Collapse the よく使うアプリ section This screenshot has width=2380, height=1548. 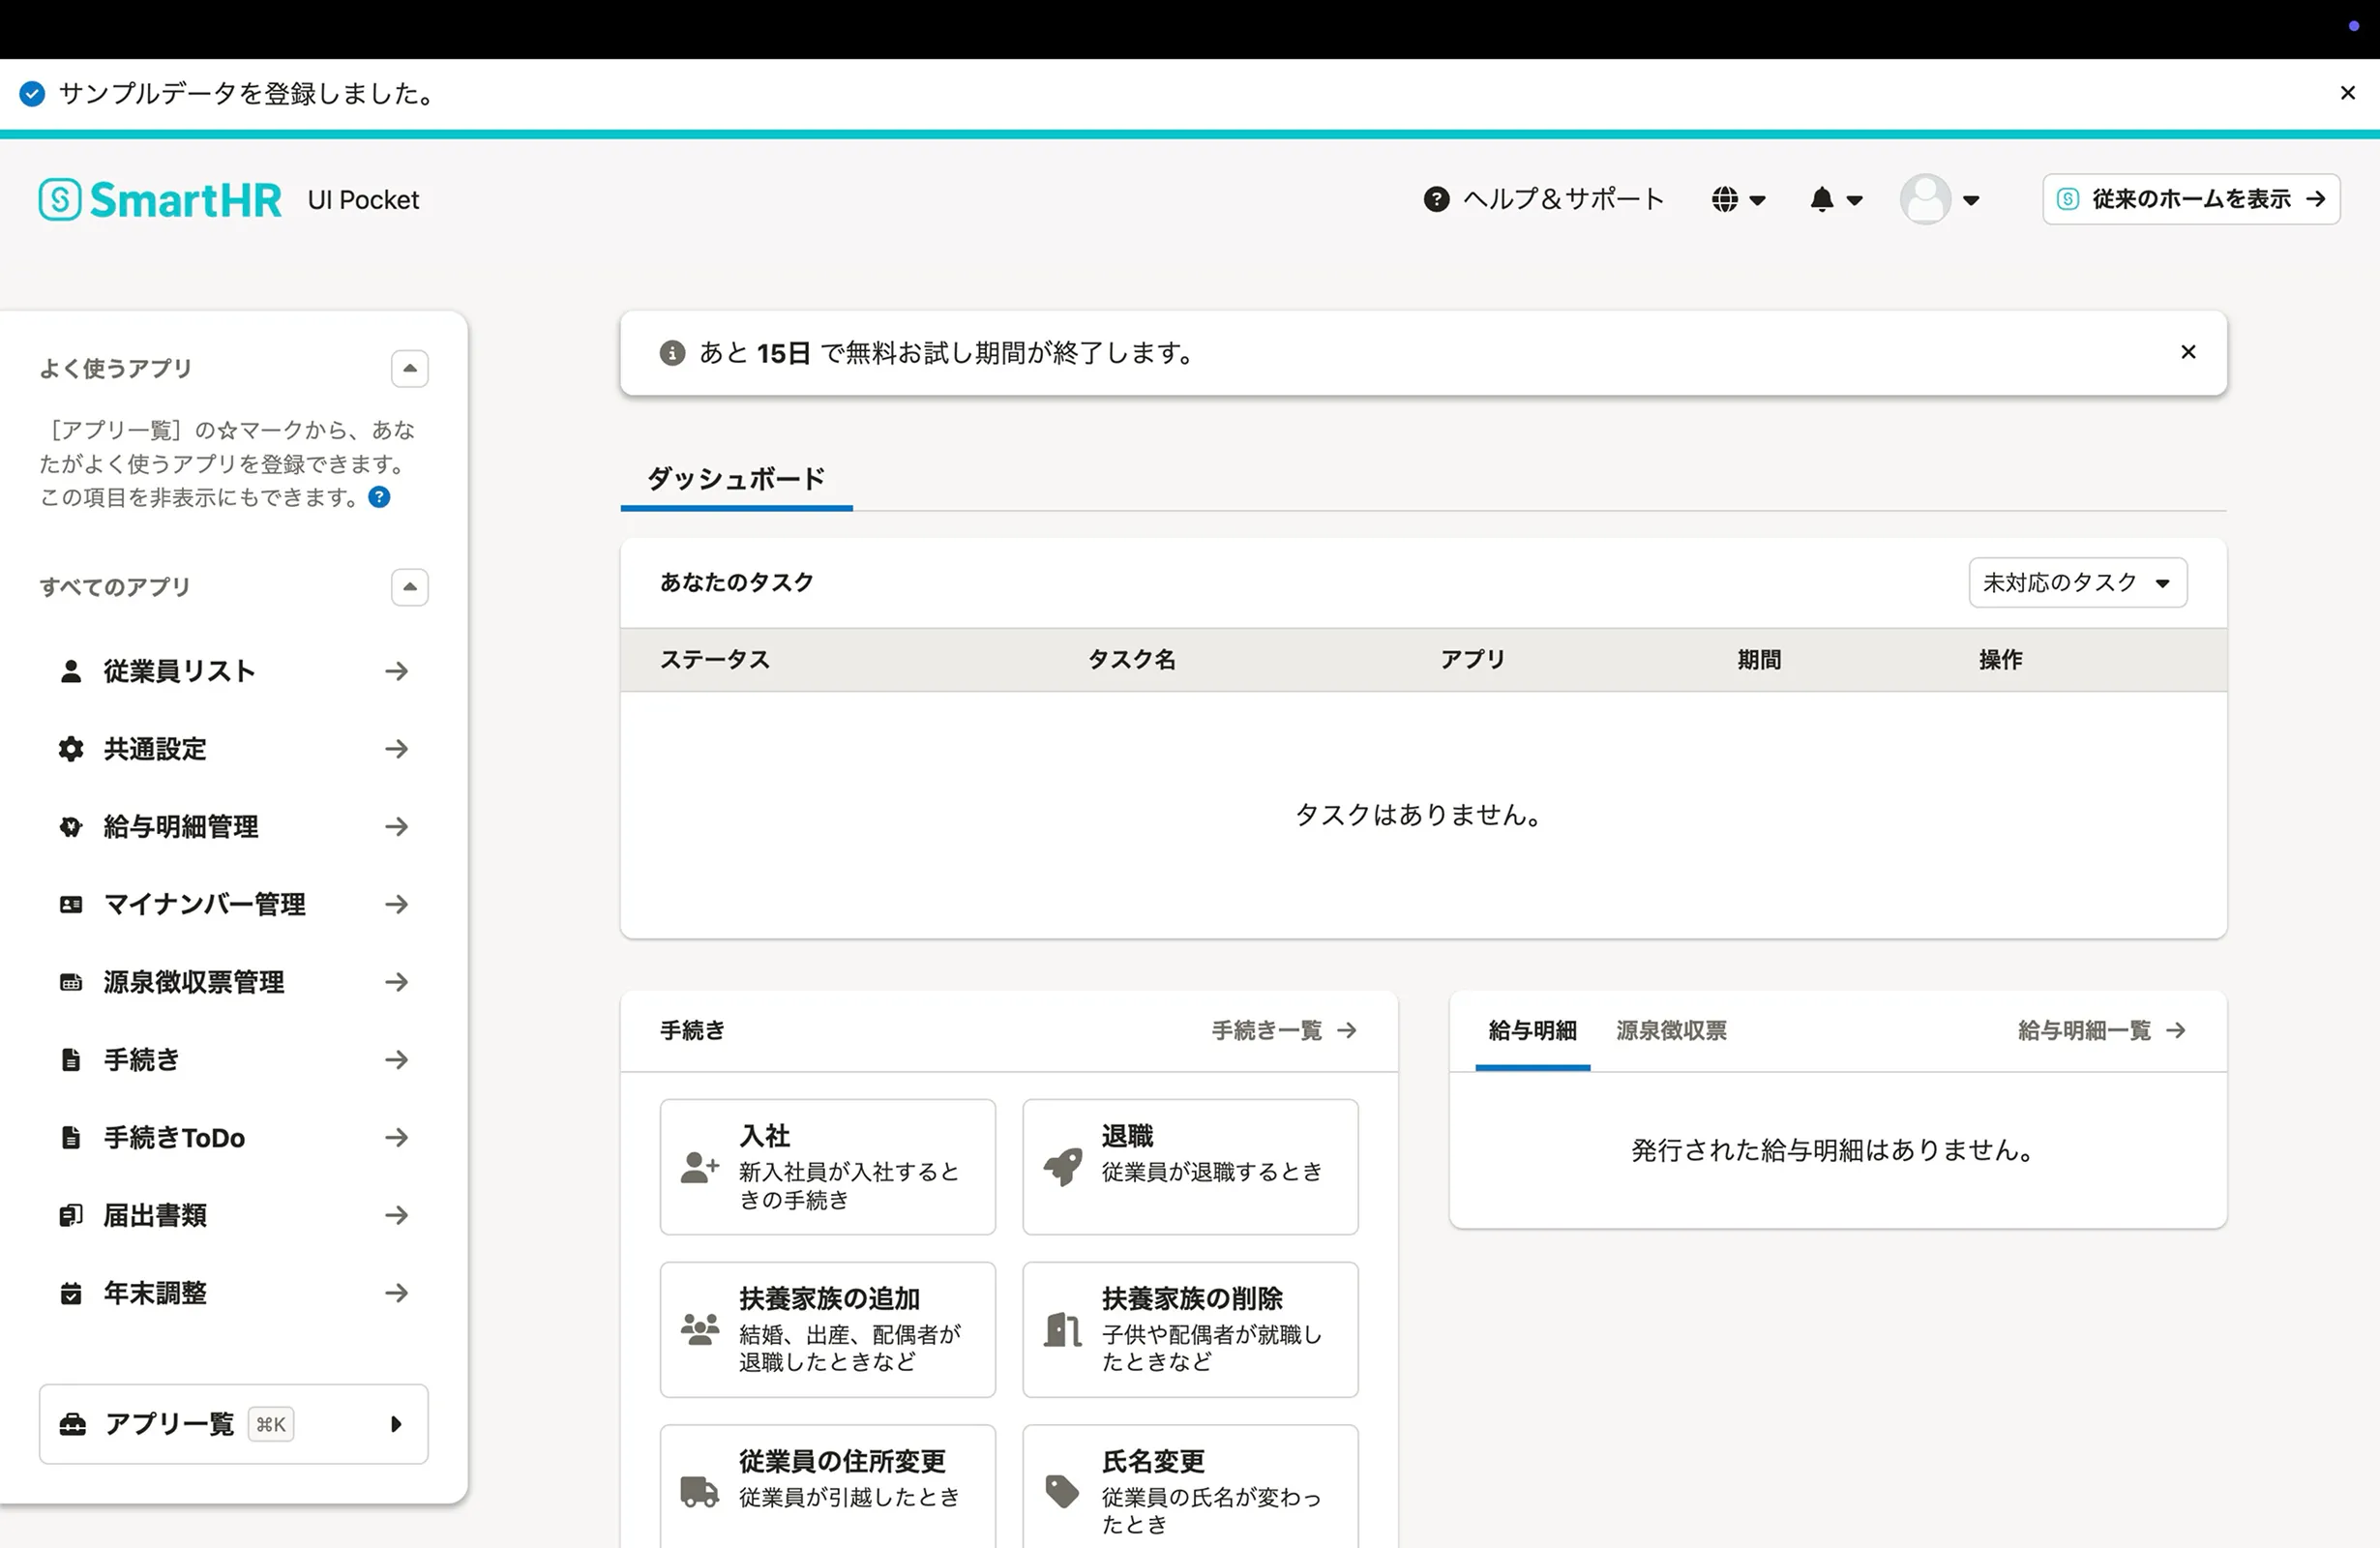408,368
